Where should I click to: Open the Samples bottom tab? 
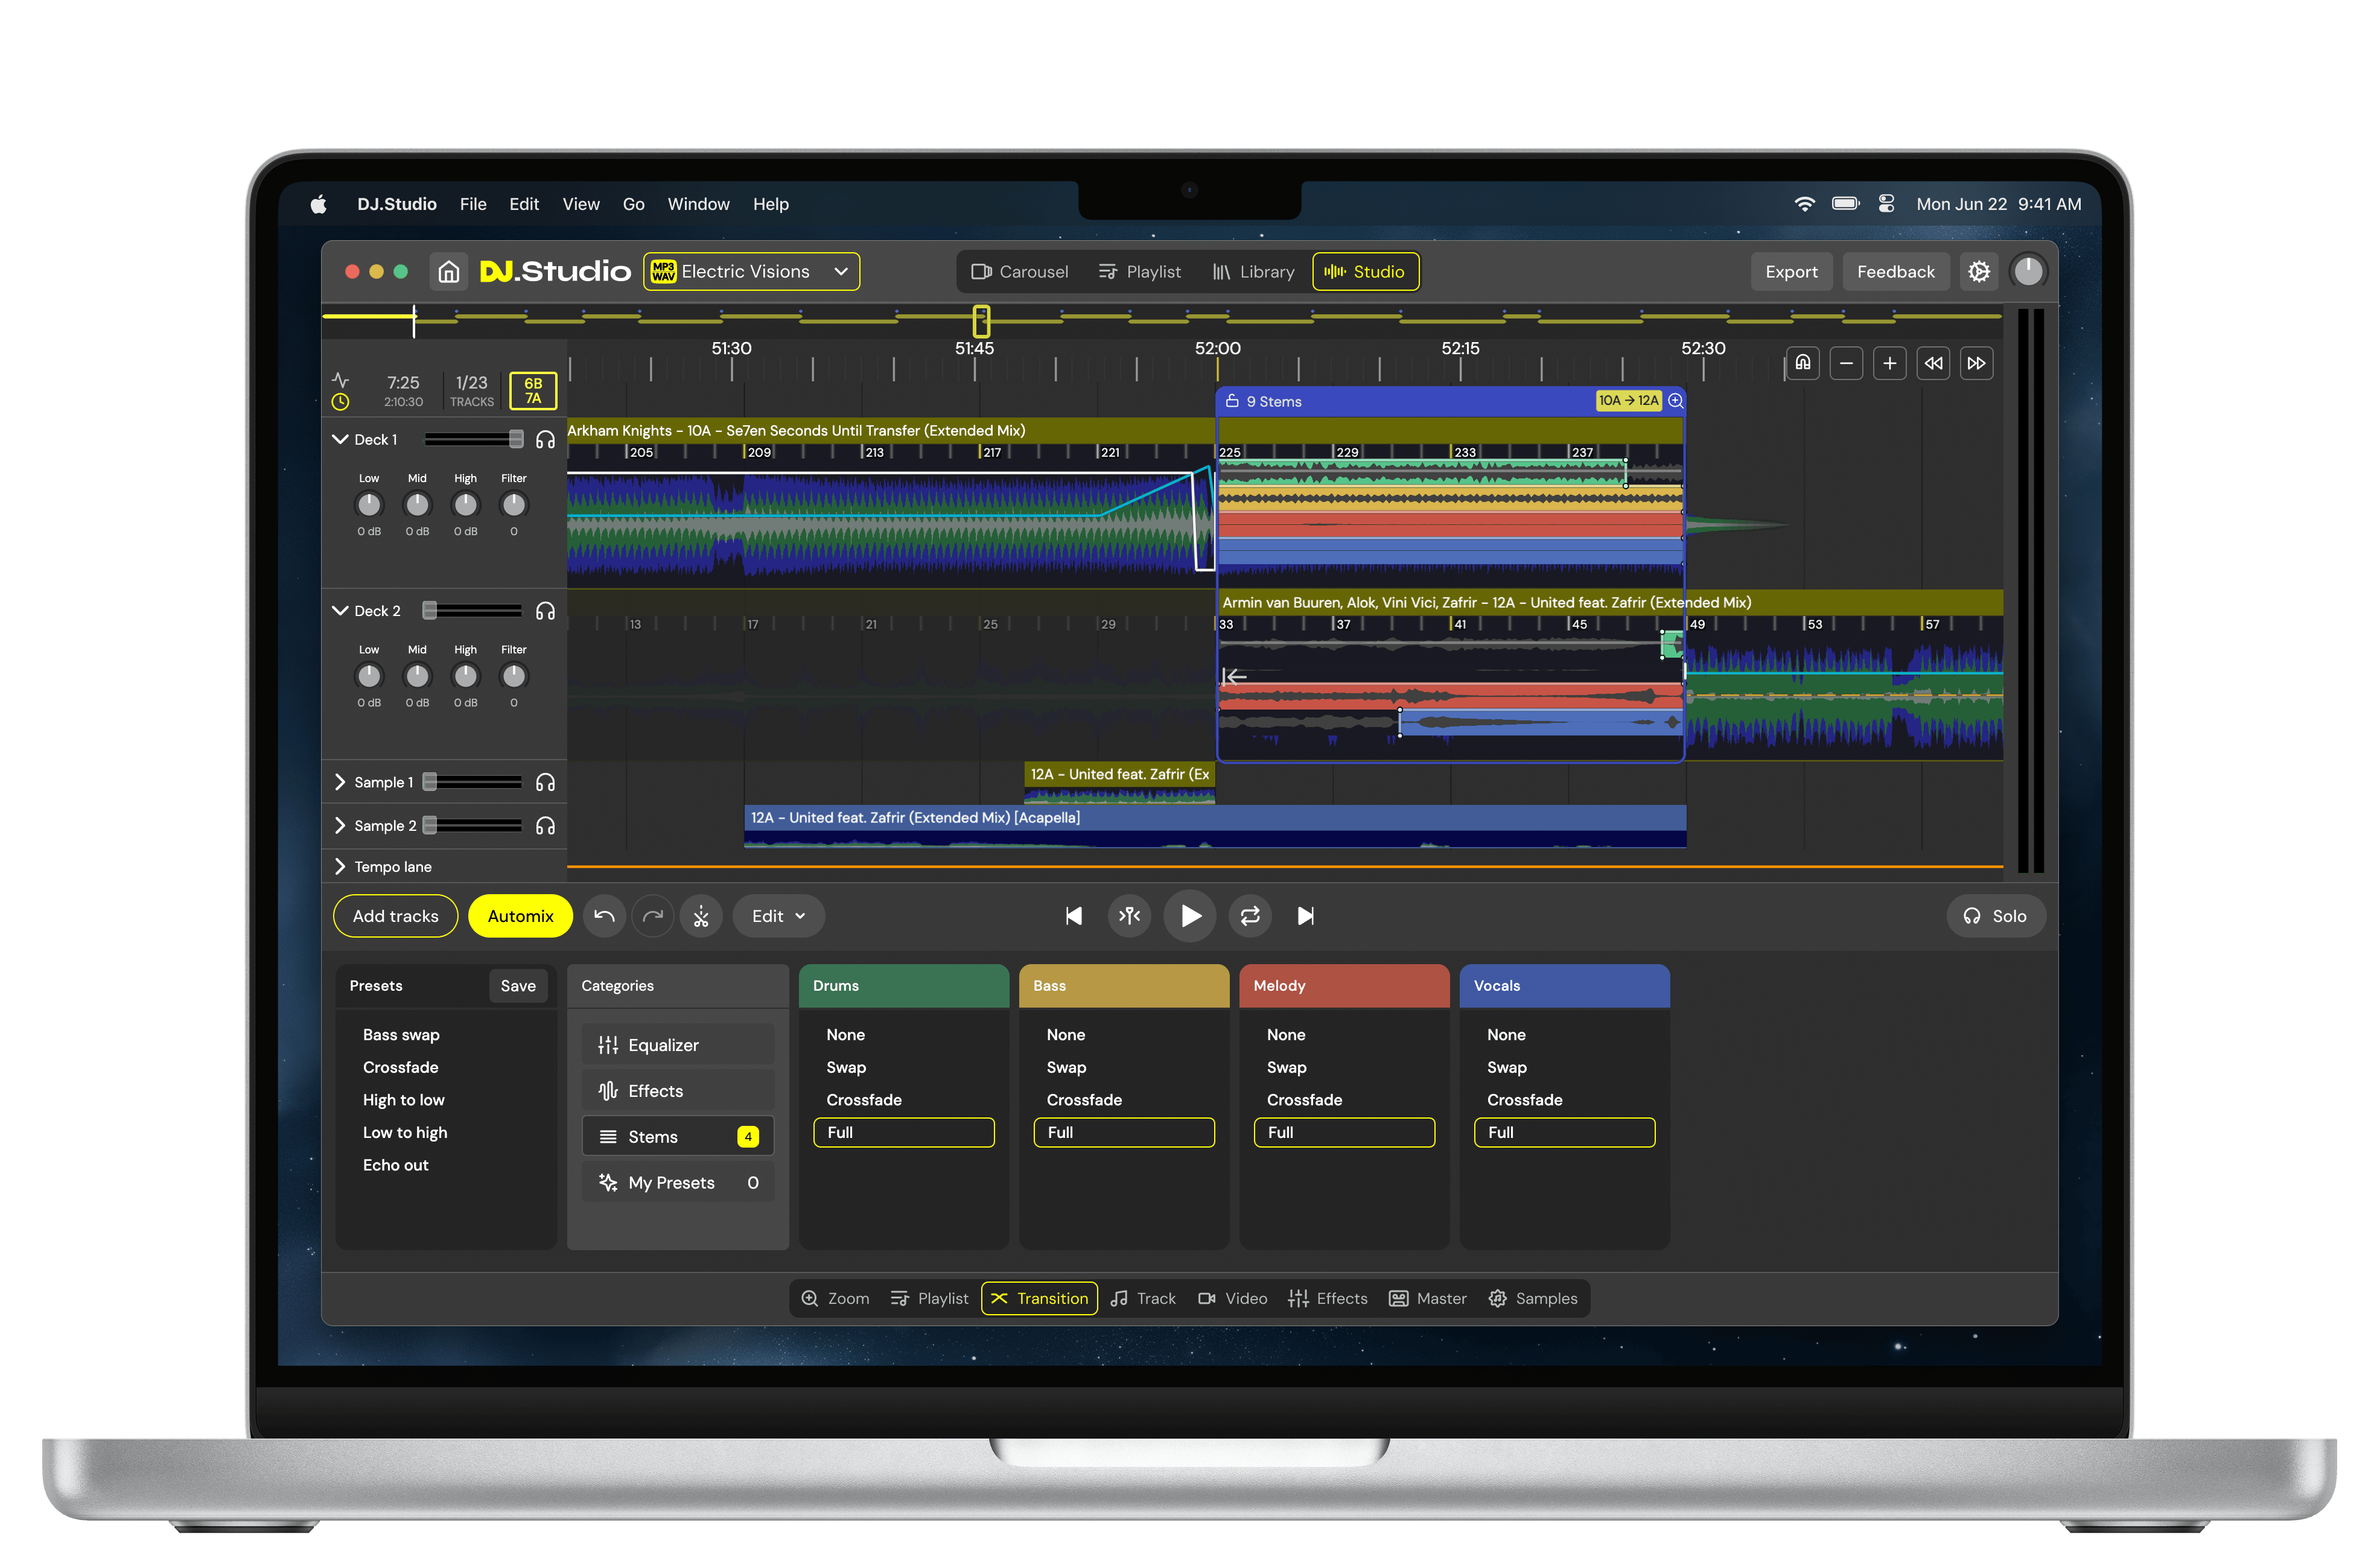click(x=1533, y=1299)
